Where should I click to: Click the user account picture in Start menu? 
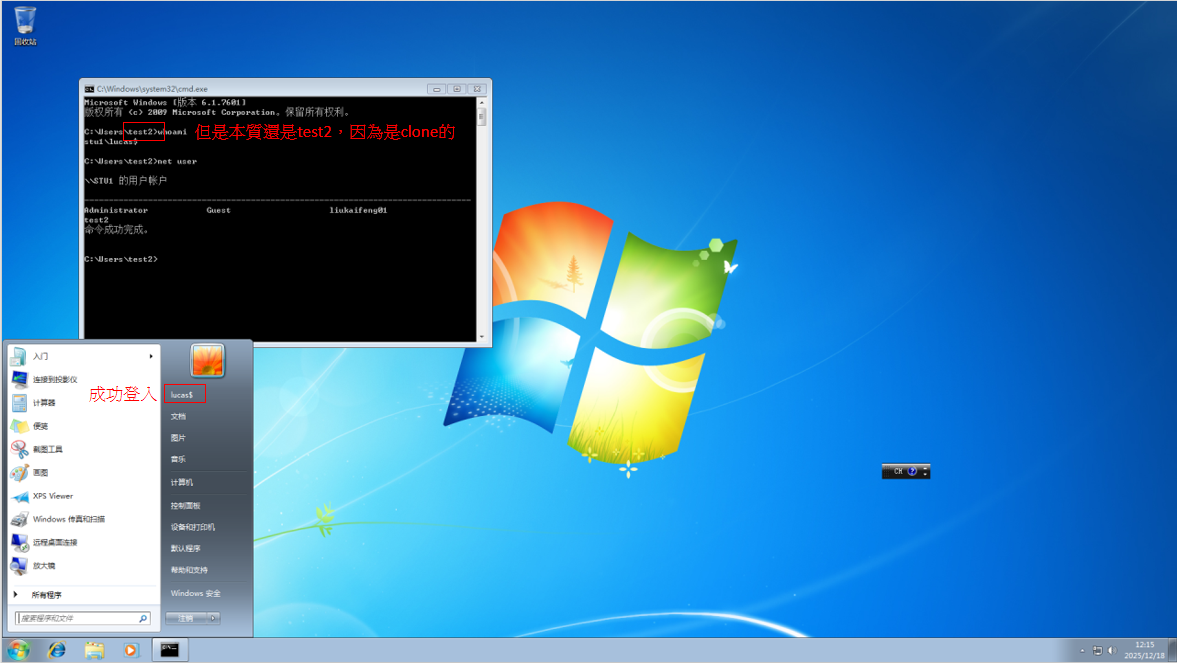coord(207,360)
